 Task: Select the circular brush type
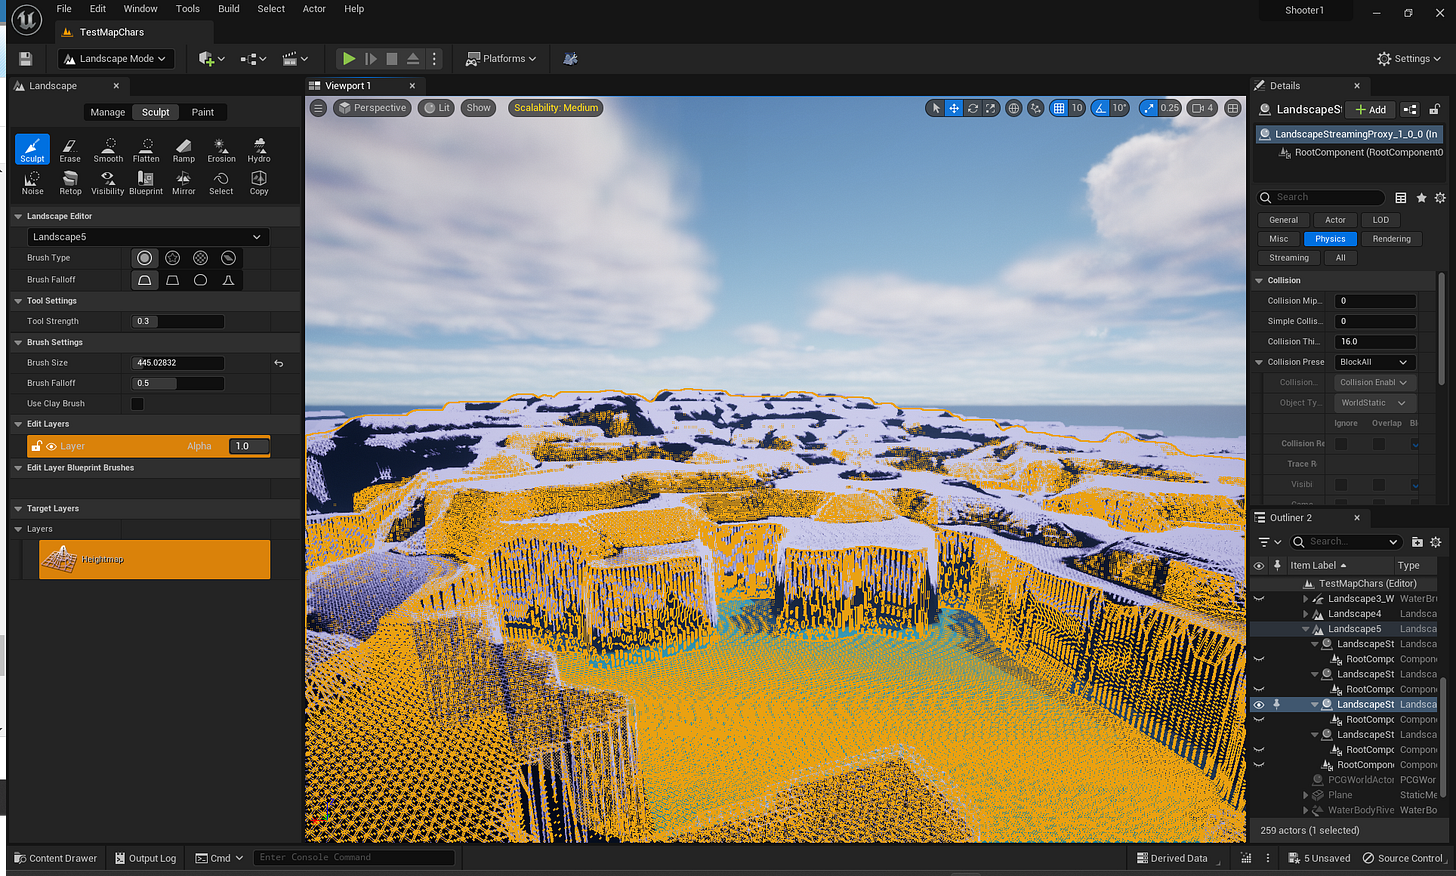[144, 257]
